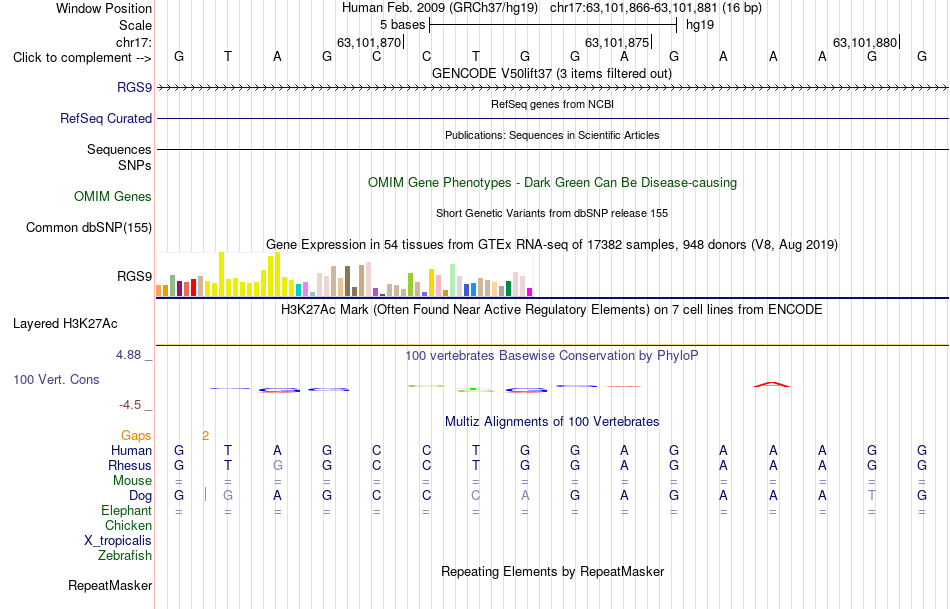Click the Publications sequences track title

pos(552,135)
